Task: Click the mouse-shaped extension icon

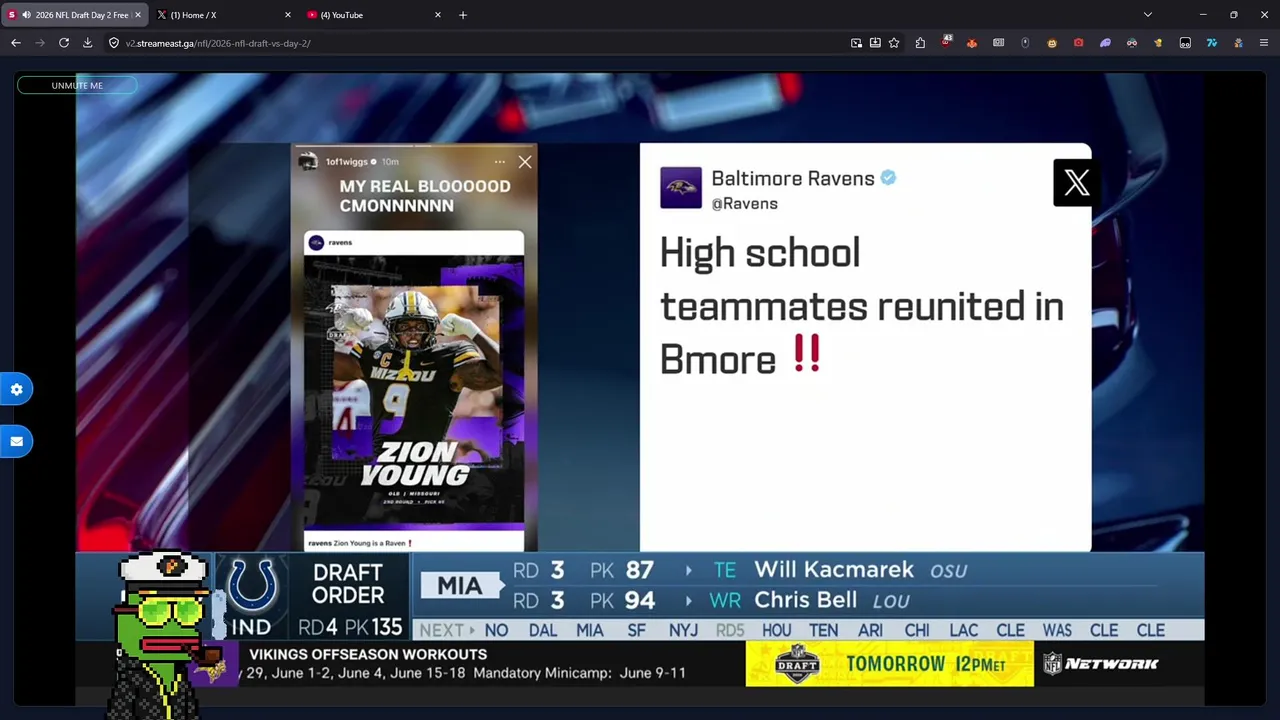Action: click(x=1025, y=43)
